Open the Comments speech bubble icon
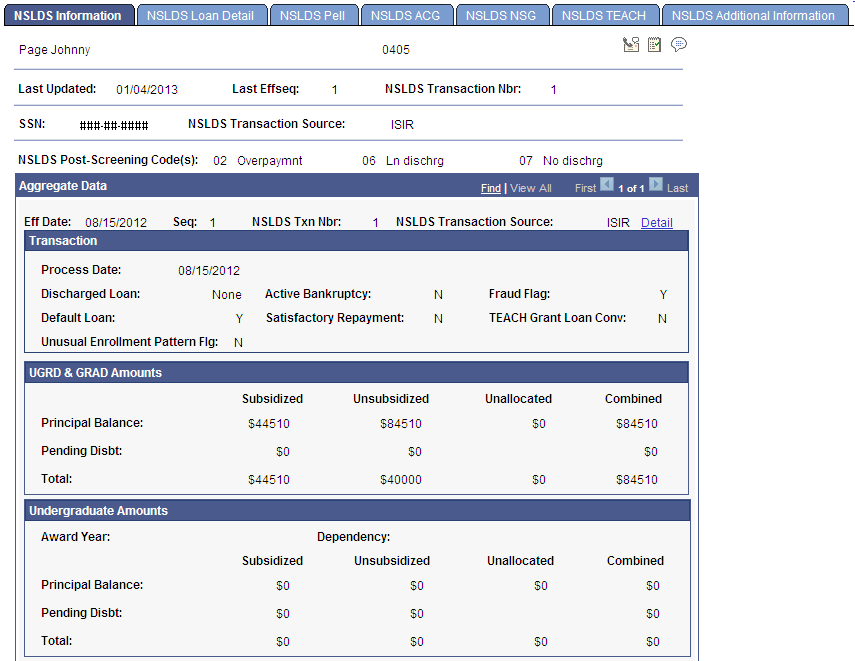Viewport: 855px width, 661px height. pyautogui.click(x=679, y=44)
